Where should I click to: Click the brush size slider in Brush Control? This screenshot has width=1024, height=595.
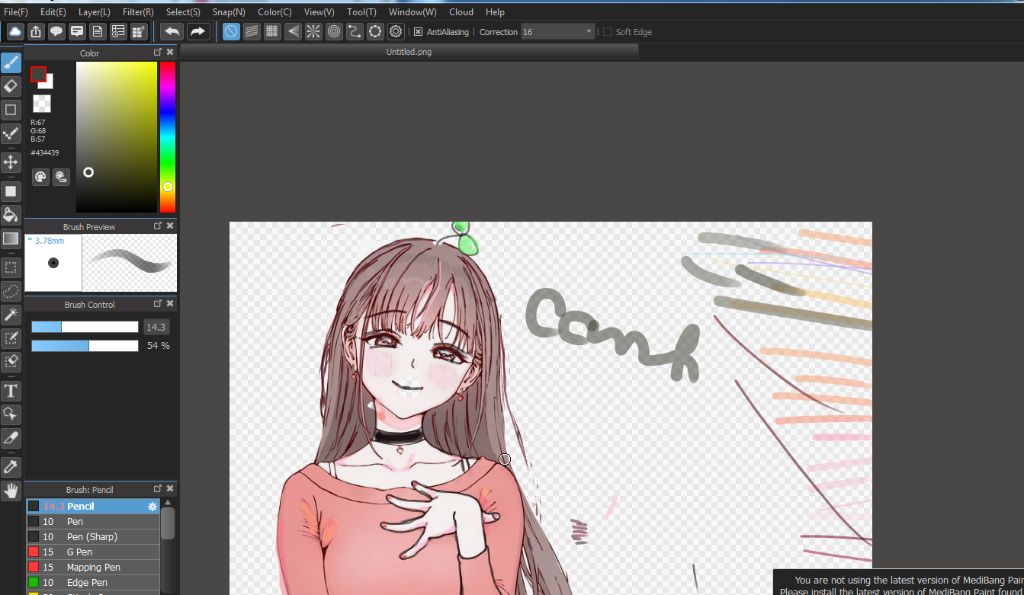click(85, 327)
